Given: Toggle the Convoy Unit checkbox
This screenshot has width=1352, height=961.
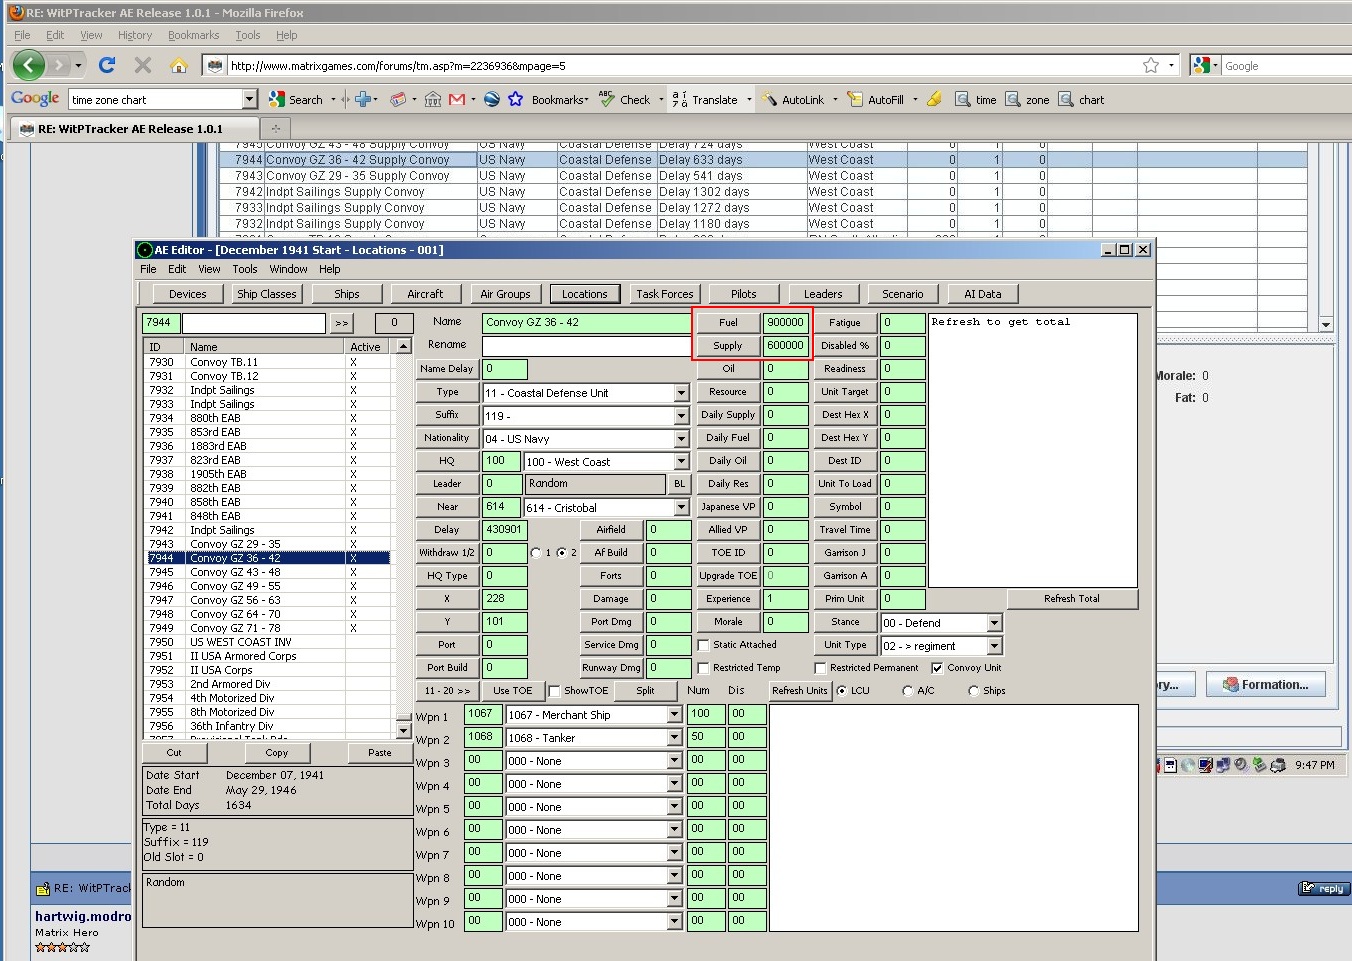Looking at the screenshot, I should point(937,668).
